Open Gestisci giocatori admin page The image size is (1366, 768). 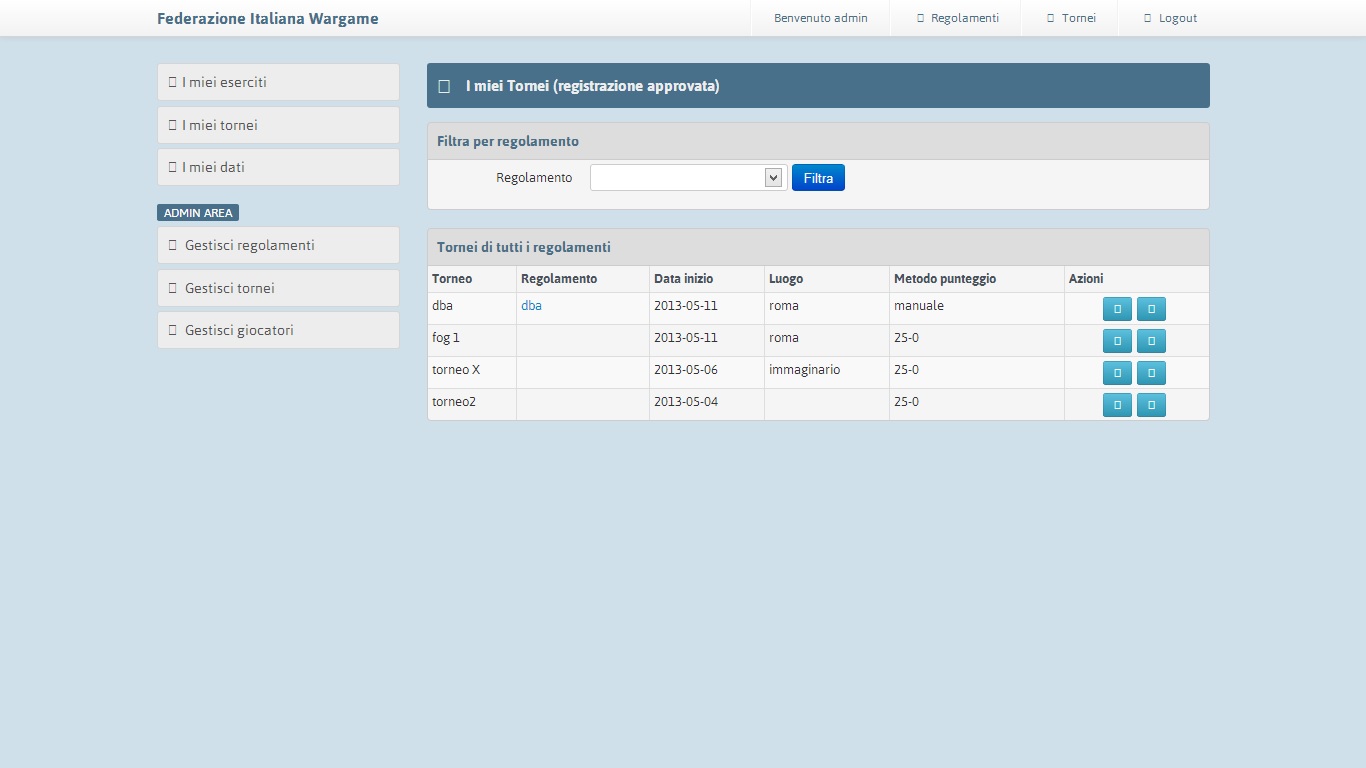click(278, 330)
